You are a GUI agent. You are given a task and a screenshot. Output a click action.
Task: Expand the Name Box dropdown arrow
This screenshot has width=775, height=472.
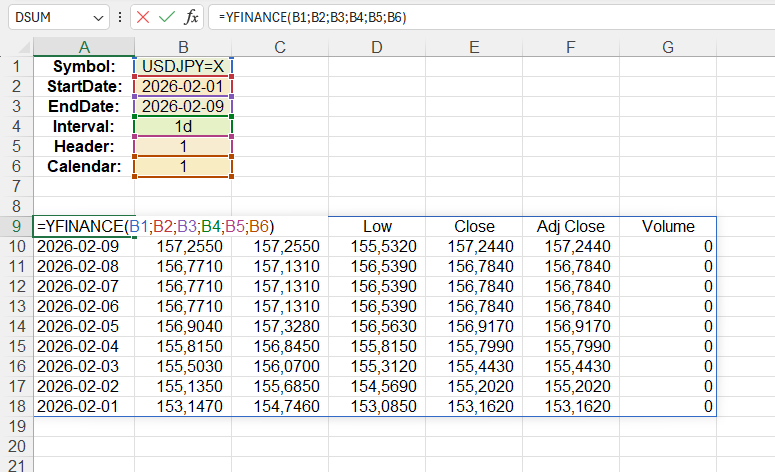point(98,18)
